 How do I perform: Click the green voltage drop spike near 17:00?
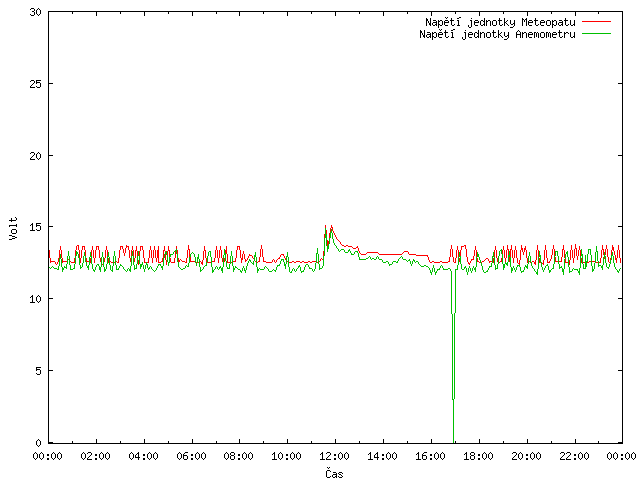tap(453, 355)
